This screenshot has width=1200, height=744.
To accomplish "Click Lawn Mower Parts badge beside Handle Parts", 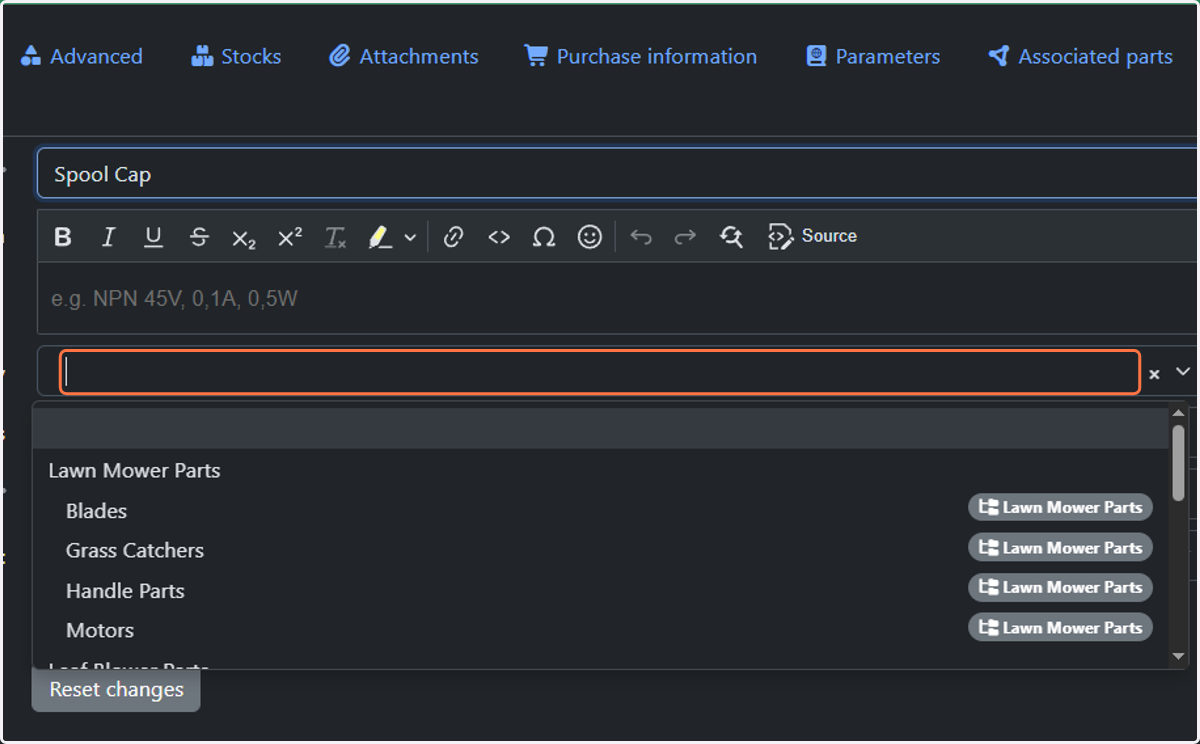I will coord(1060,587).
